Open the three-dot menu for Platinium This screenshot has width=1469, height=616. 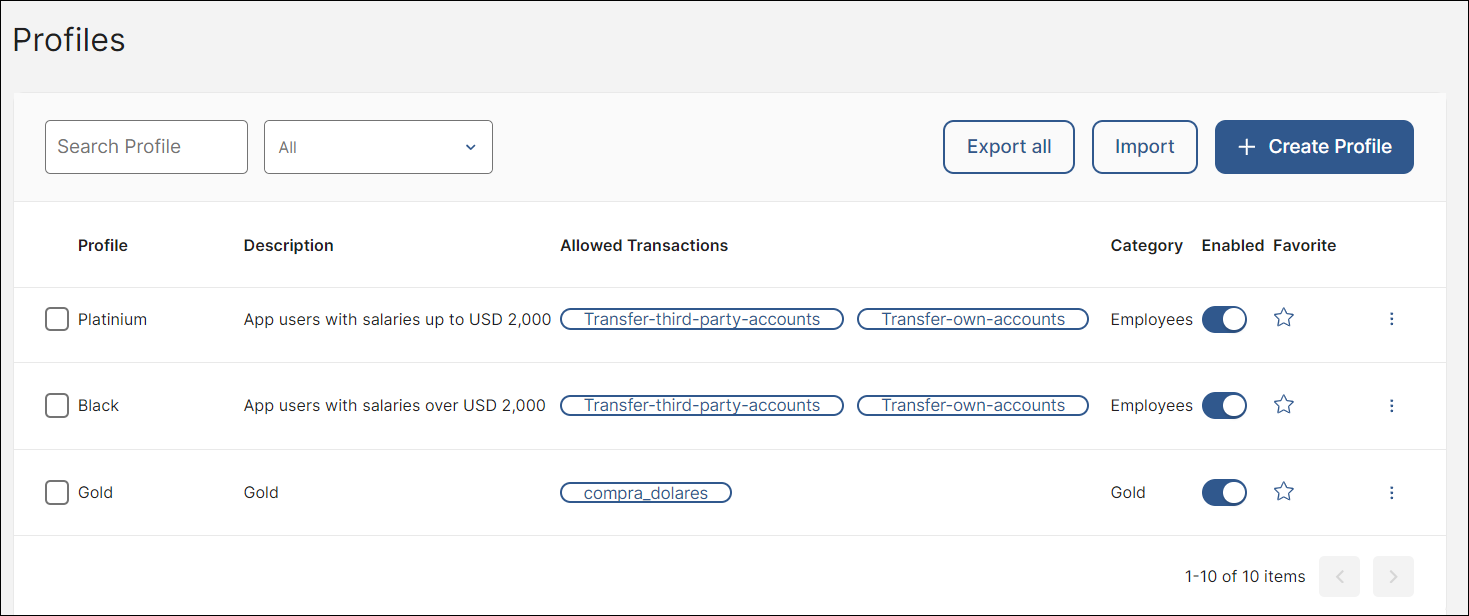(x=1391, y=319)
